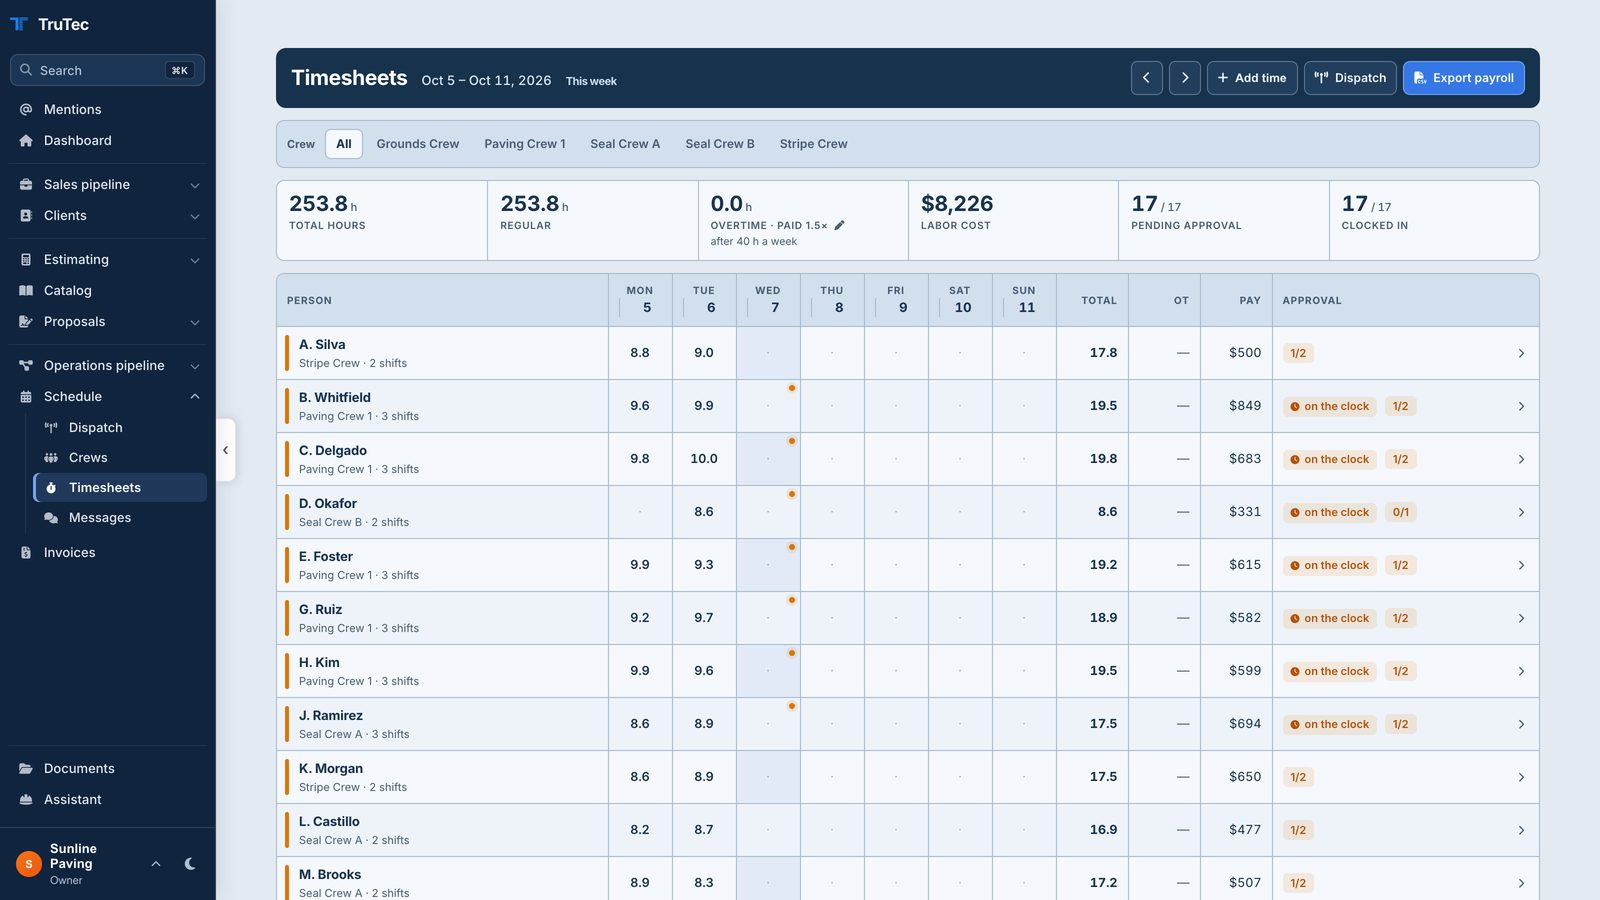Filter by Seal Crew A

coord(625,144)
